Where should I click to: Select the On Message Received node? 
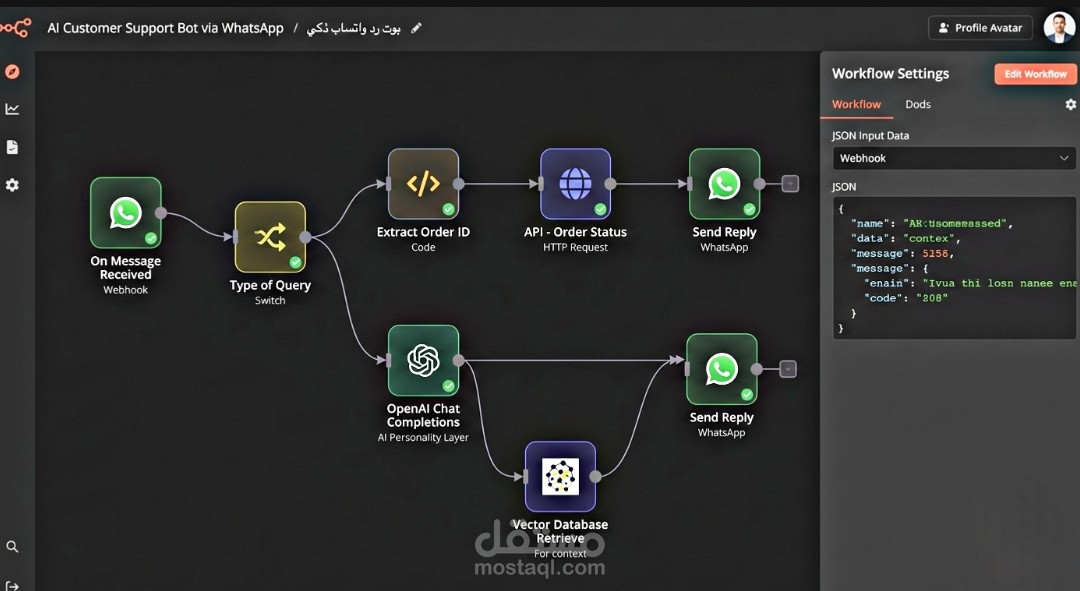coord(126,212)
